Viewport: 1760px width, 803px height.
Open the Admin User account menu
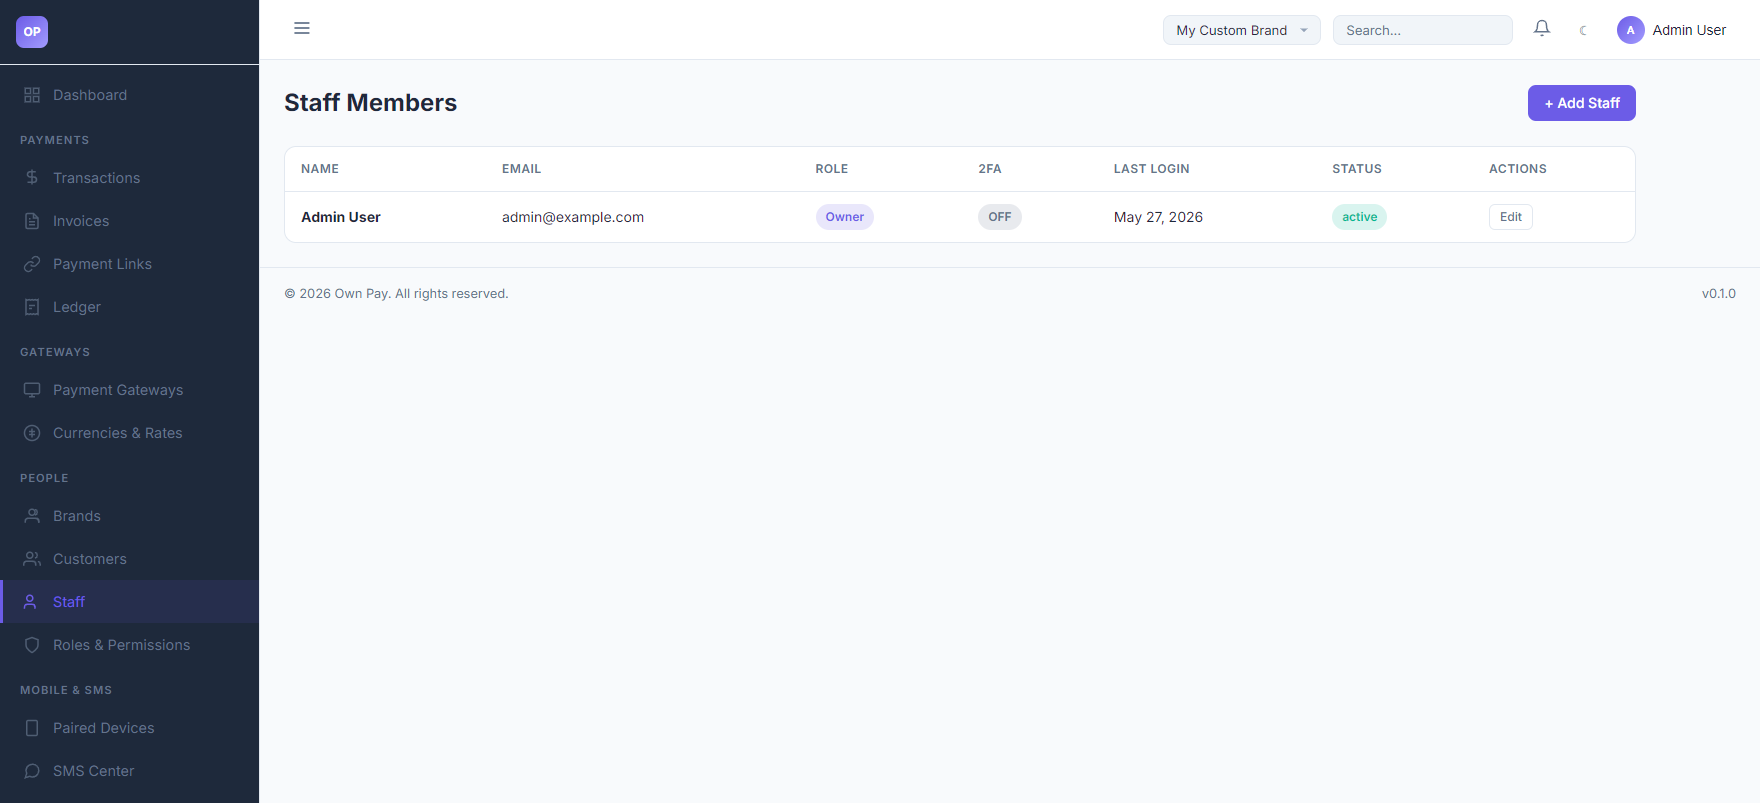pos(1672,30)
